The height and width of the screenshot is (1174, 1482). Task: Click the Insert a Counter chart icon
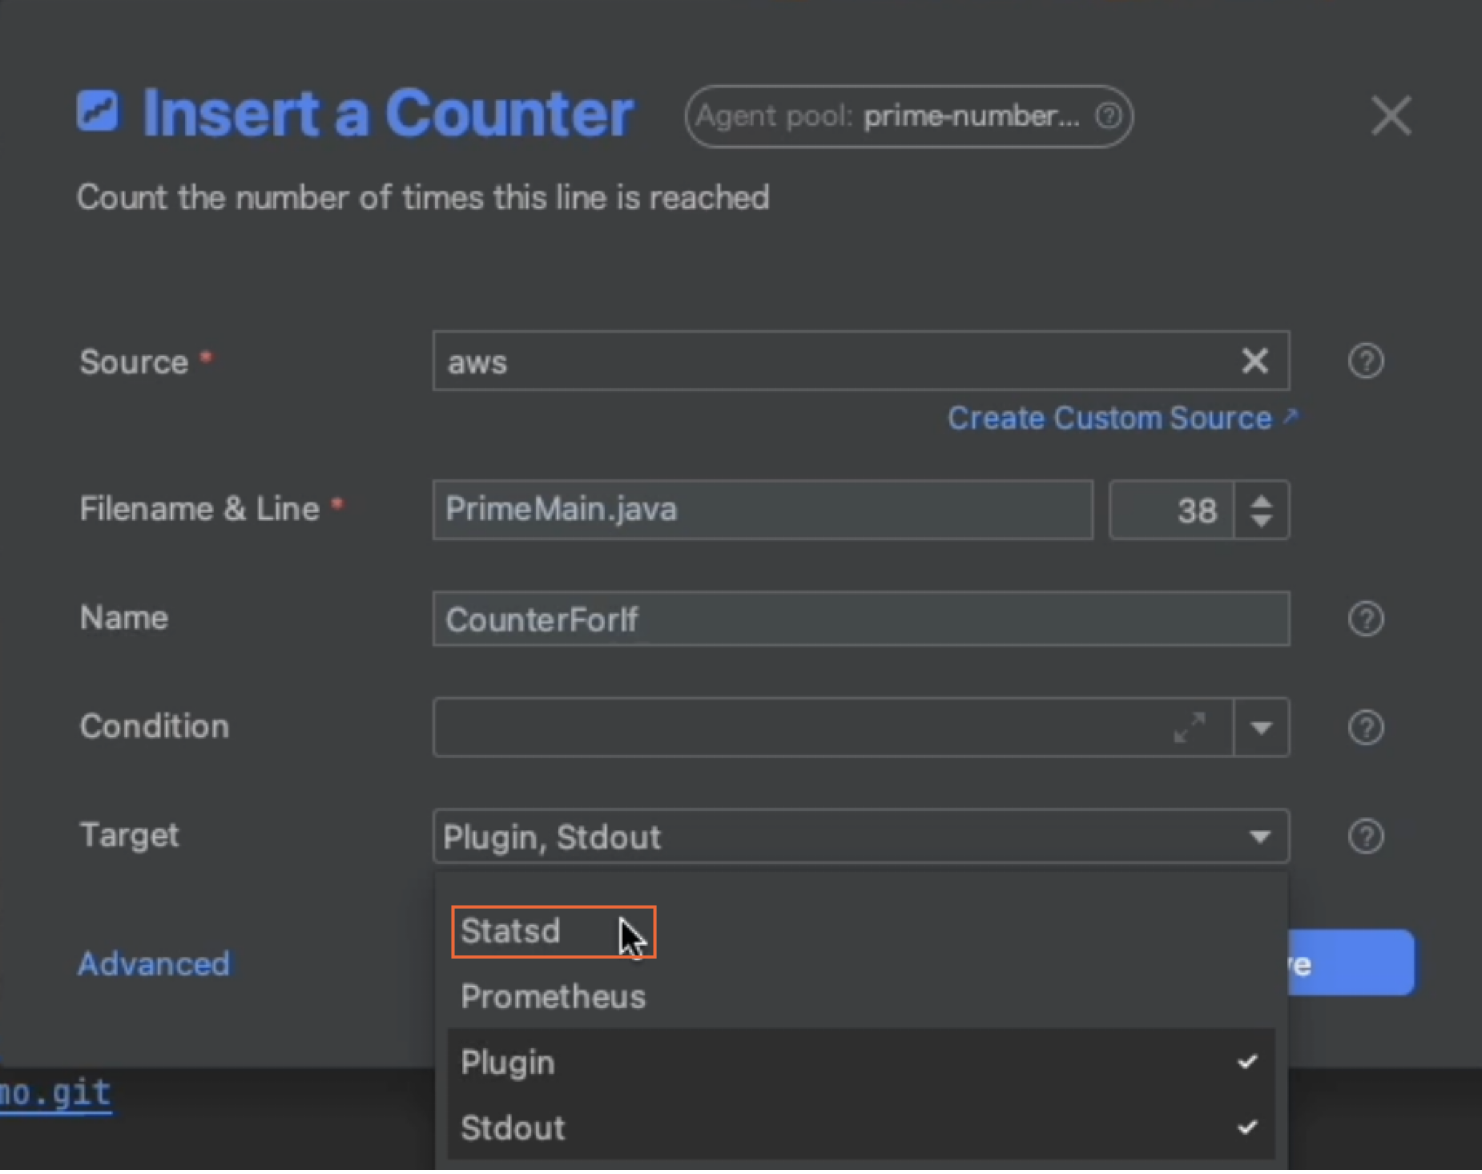98,111
